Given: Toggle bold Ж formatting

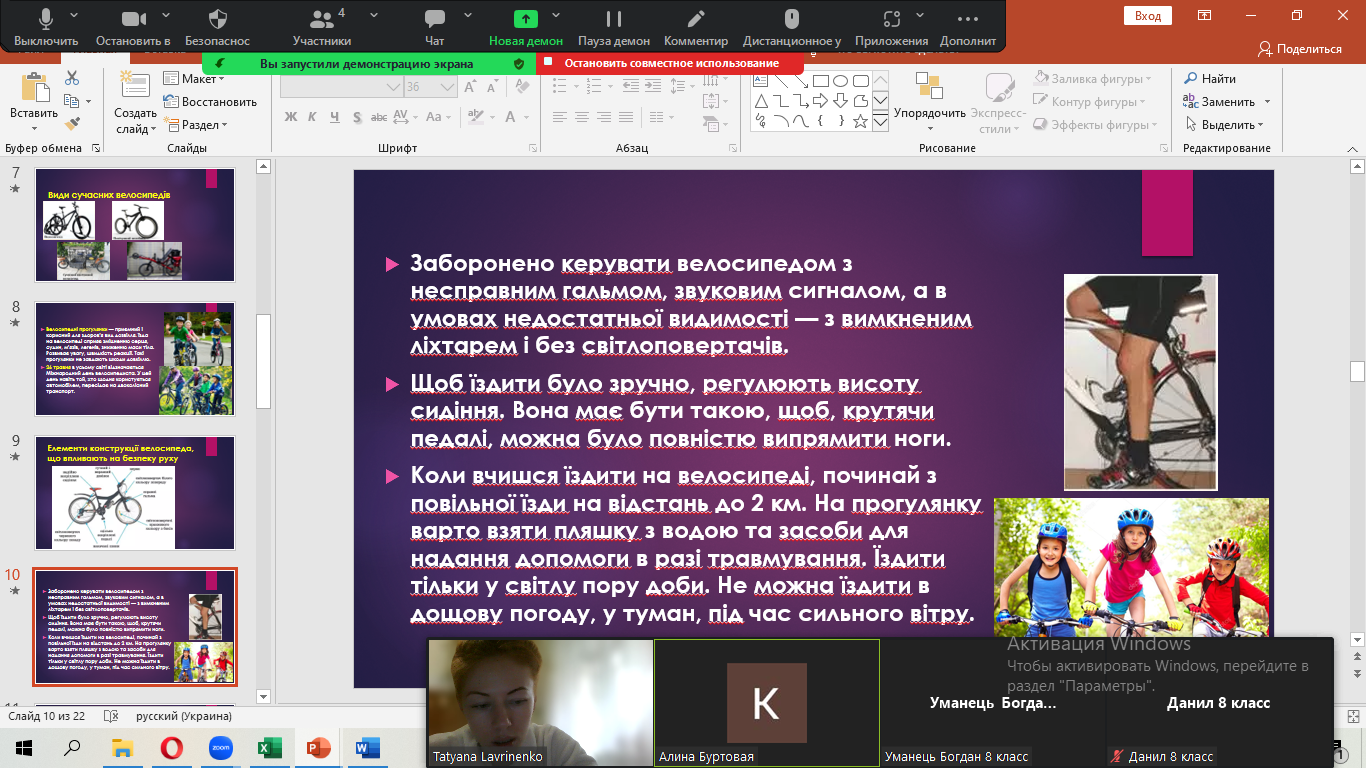Looking at the screenshot, I should tap(291, 117).
